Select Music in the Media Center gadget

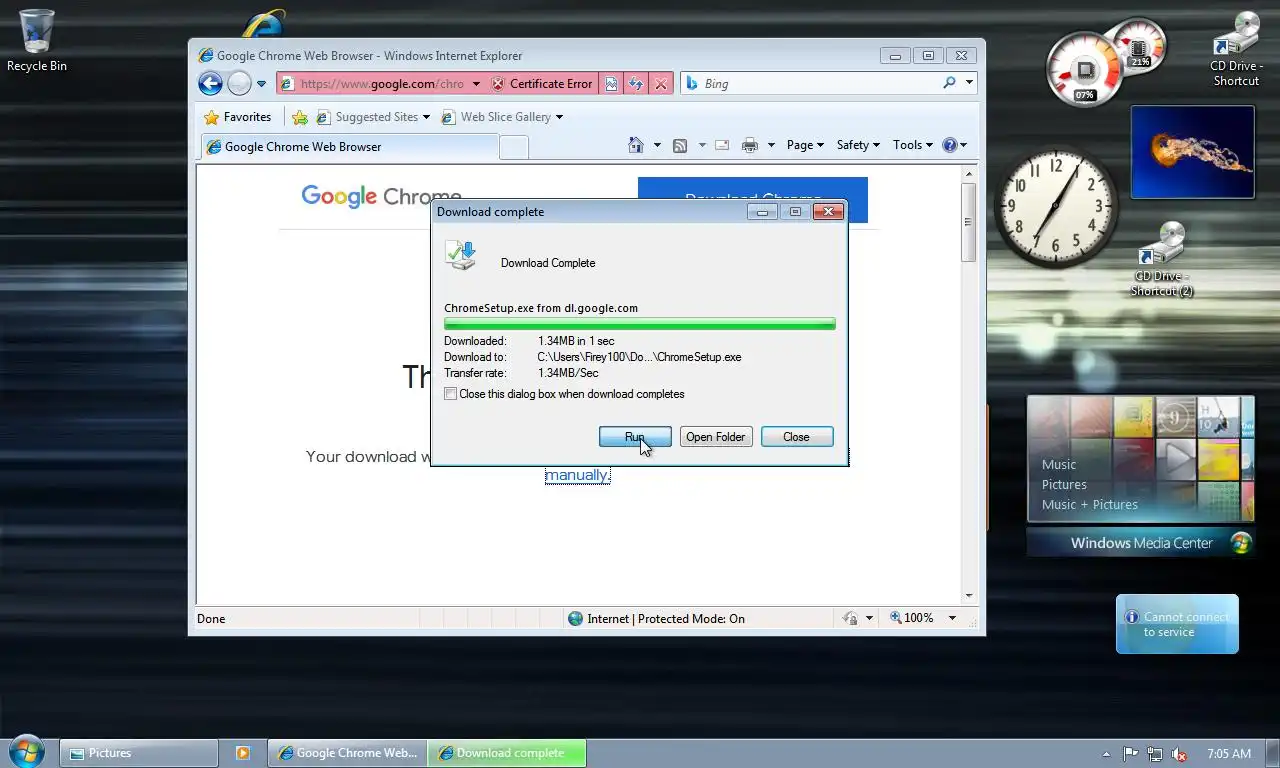coord(1059,464)
